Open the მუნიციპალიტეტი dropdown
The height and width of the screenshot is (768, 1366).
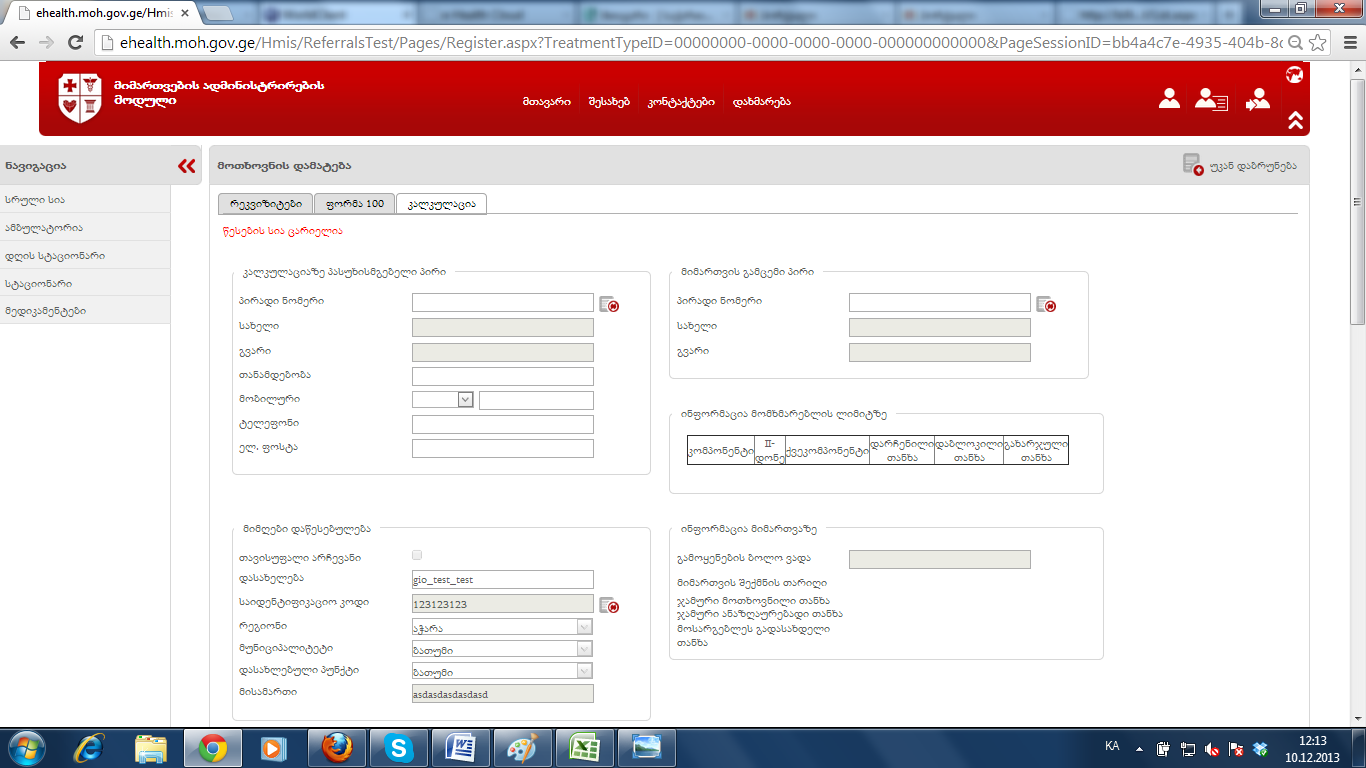pos(584,649)
